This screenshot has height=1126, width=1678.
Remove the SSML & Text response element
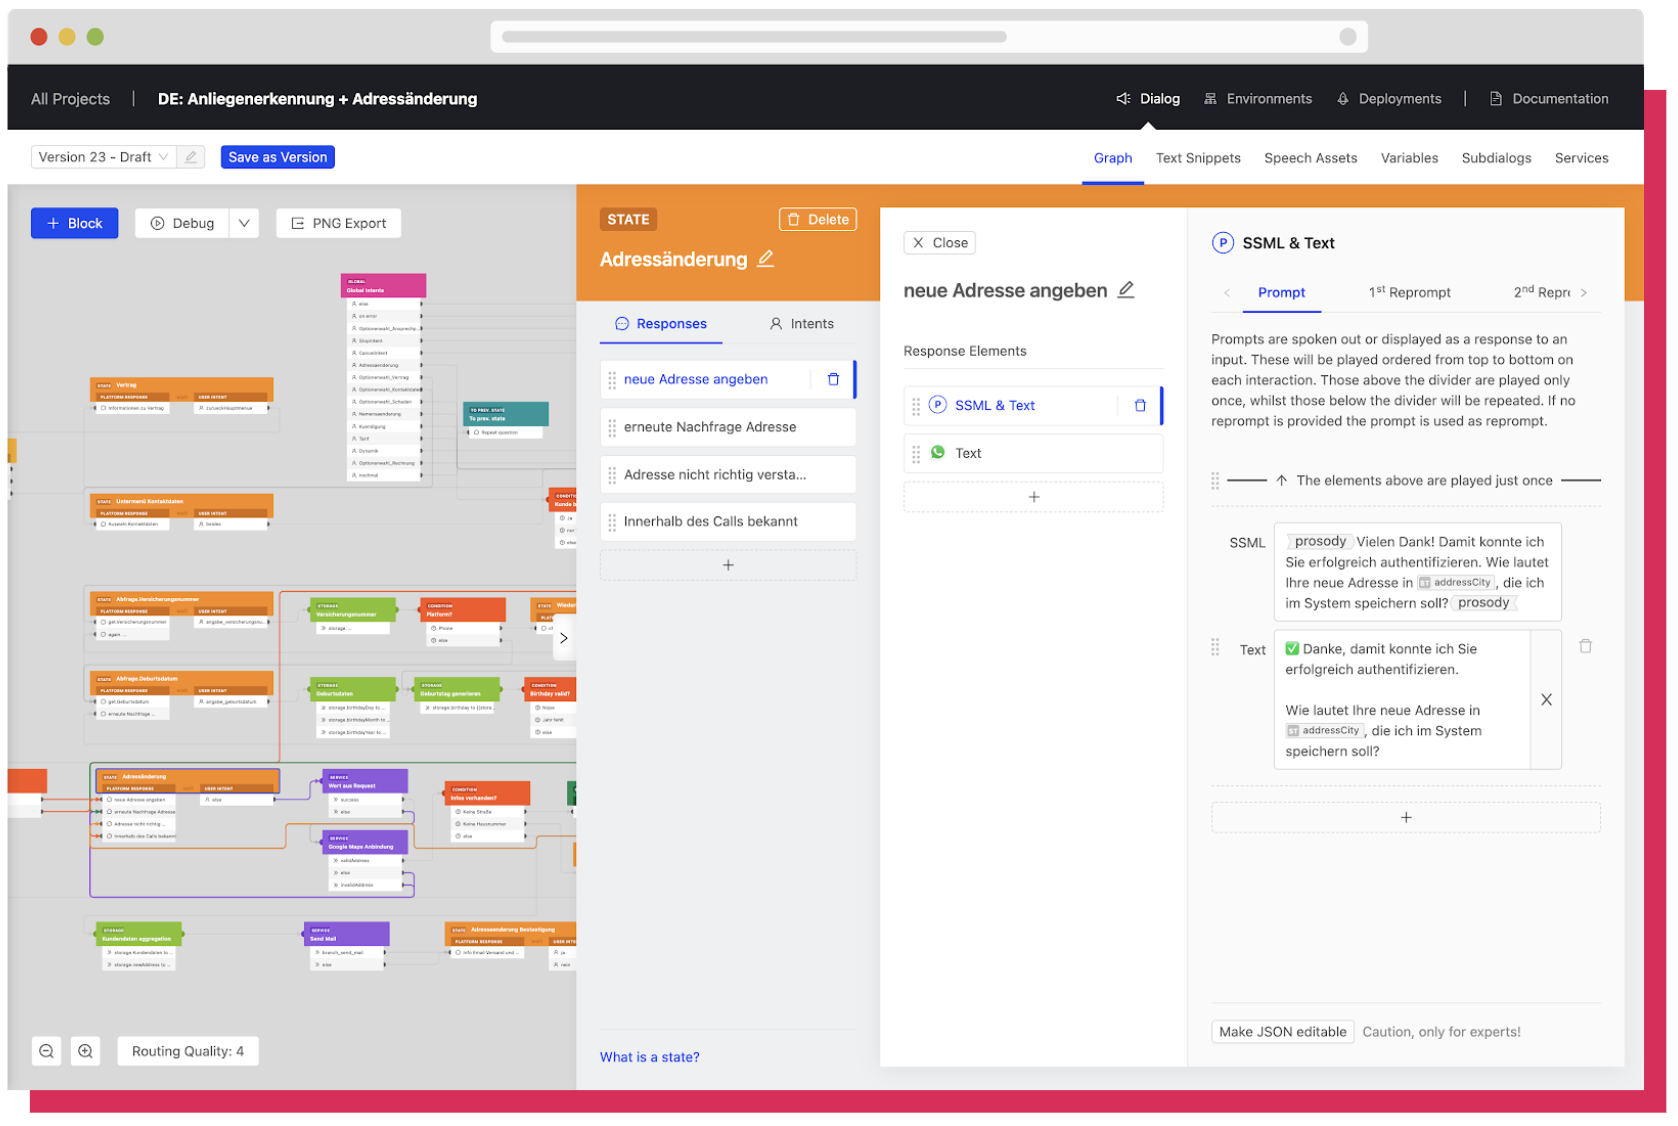pos(1140,406)
